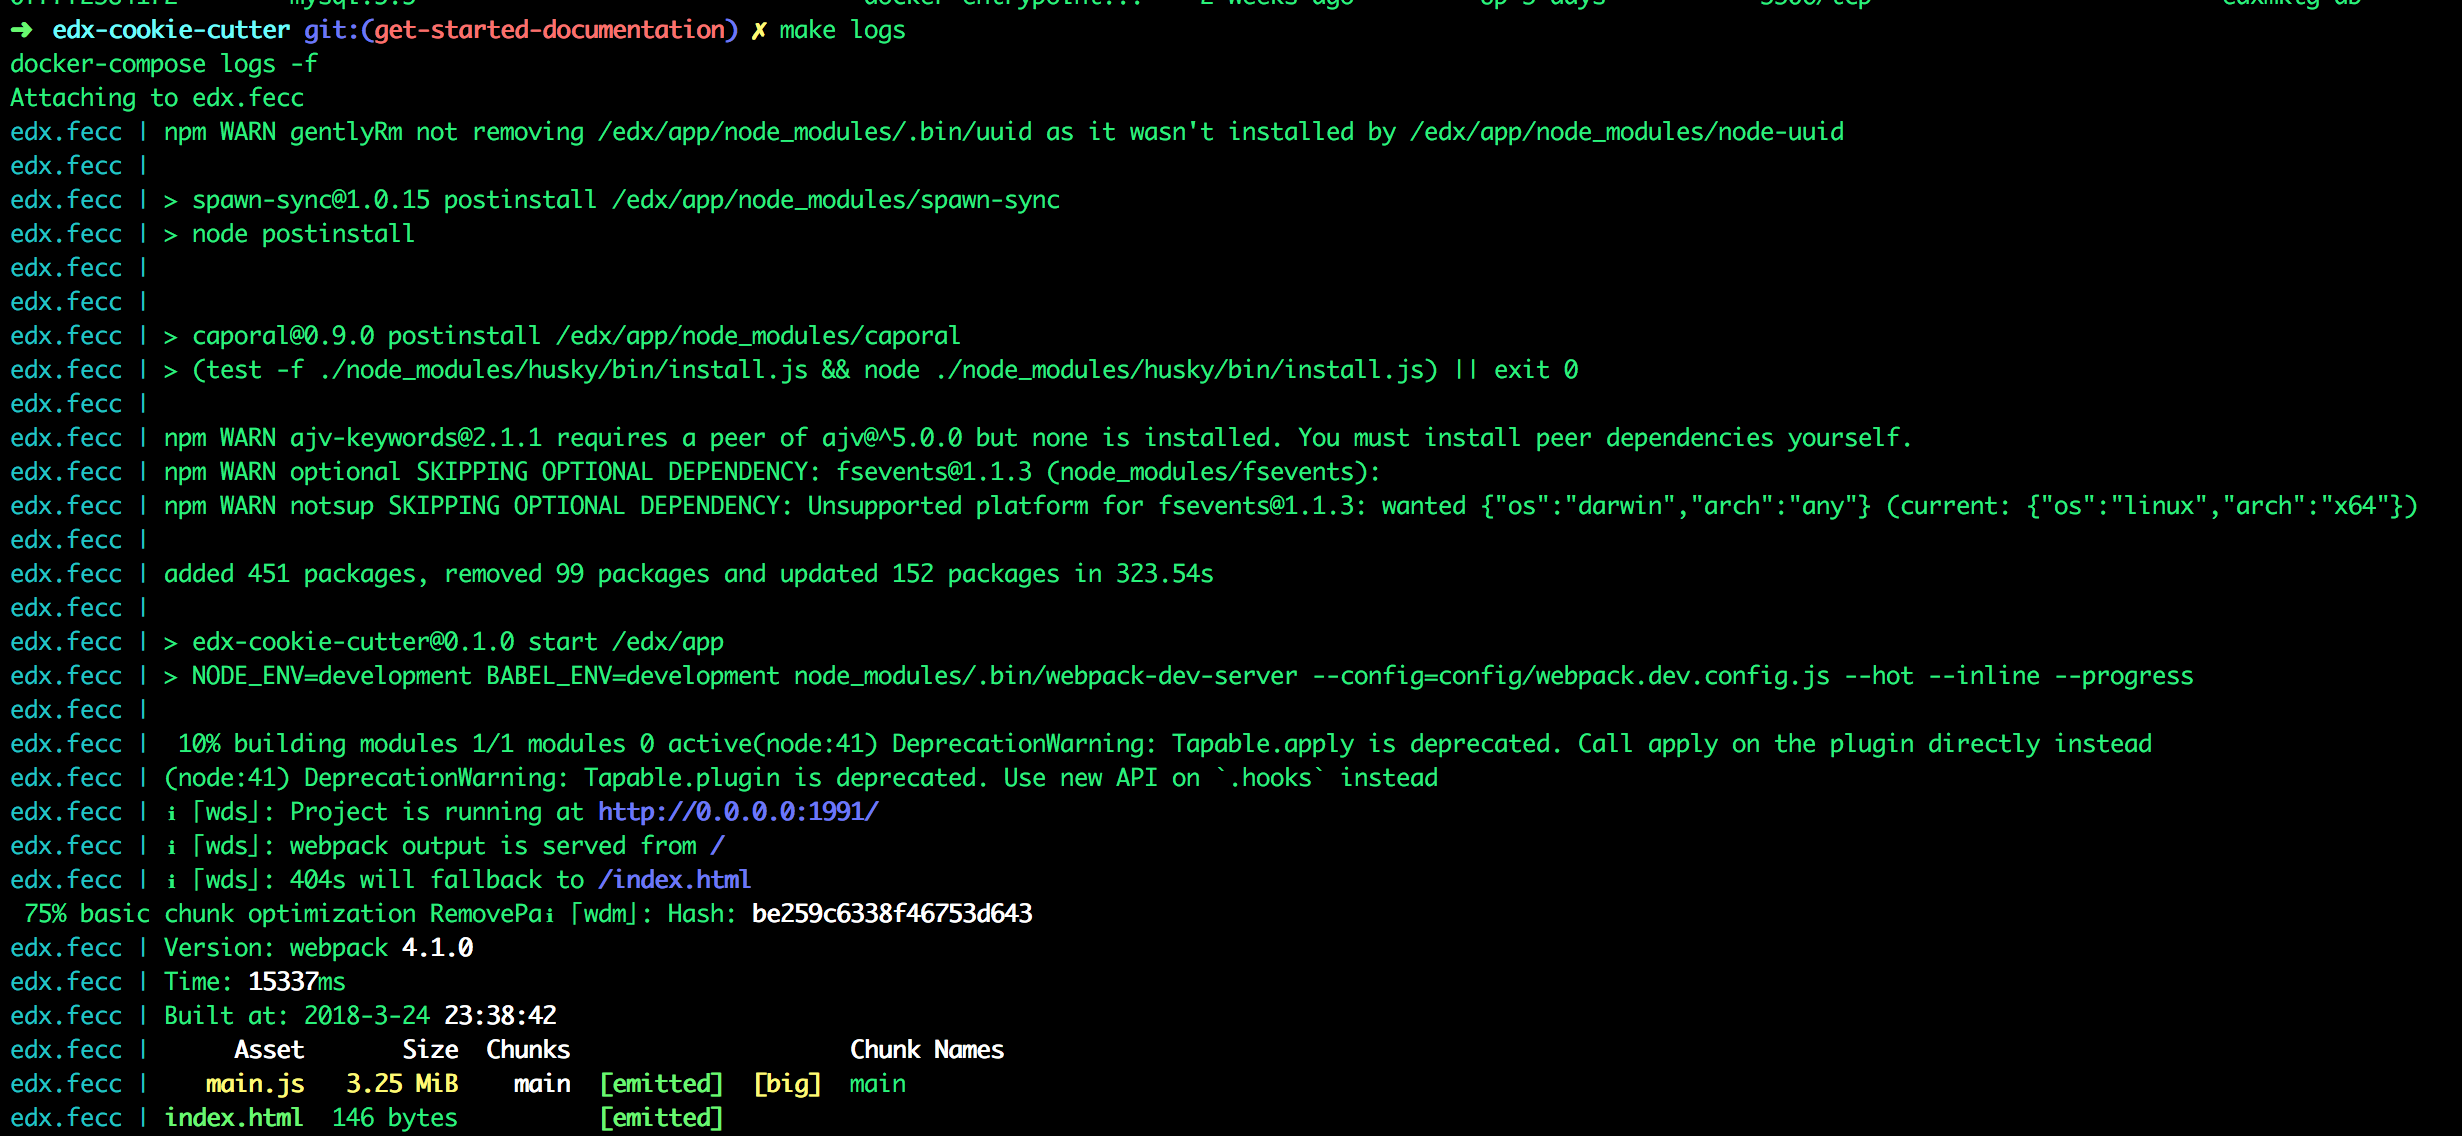Click the build hash be259c6338f46753d643
This screenshot has width=2462, height=1136.
891,914
